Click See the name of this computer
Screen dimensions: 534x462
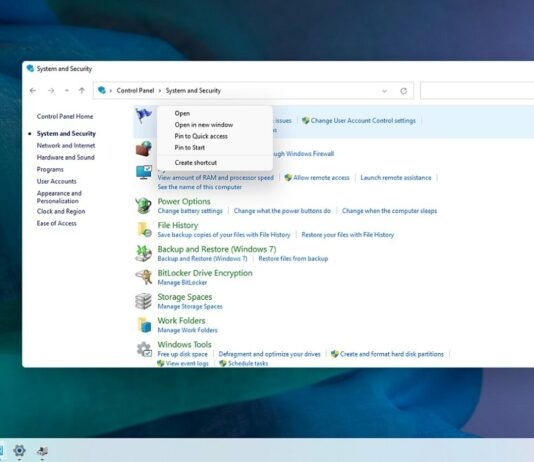(200, 187)
